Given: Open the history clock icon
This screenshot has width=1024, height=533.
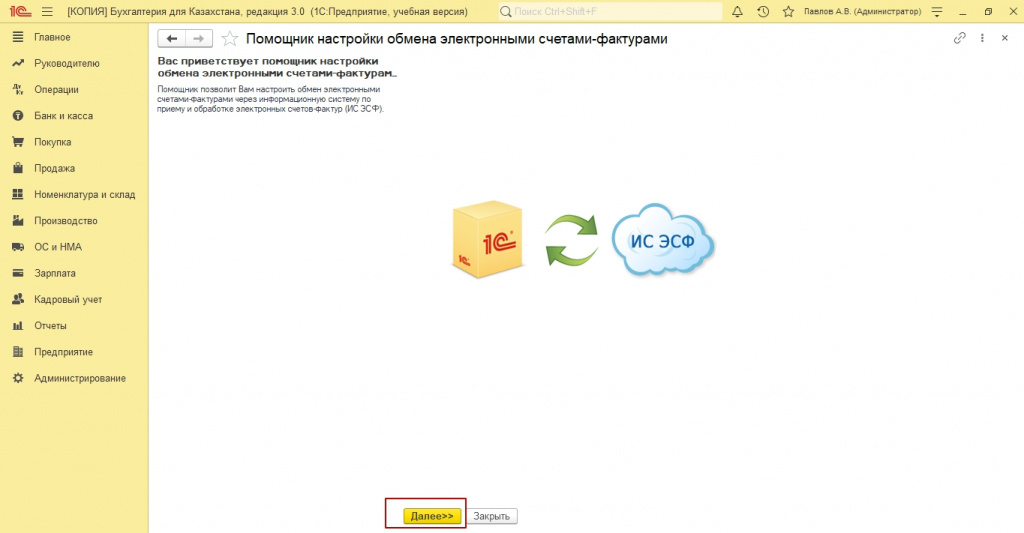Looking at the screenshot, I should coord(763,12).
